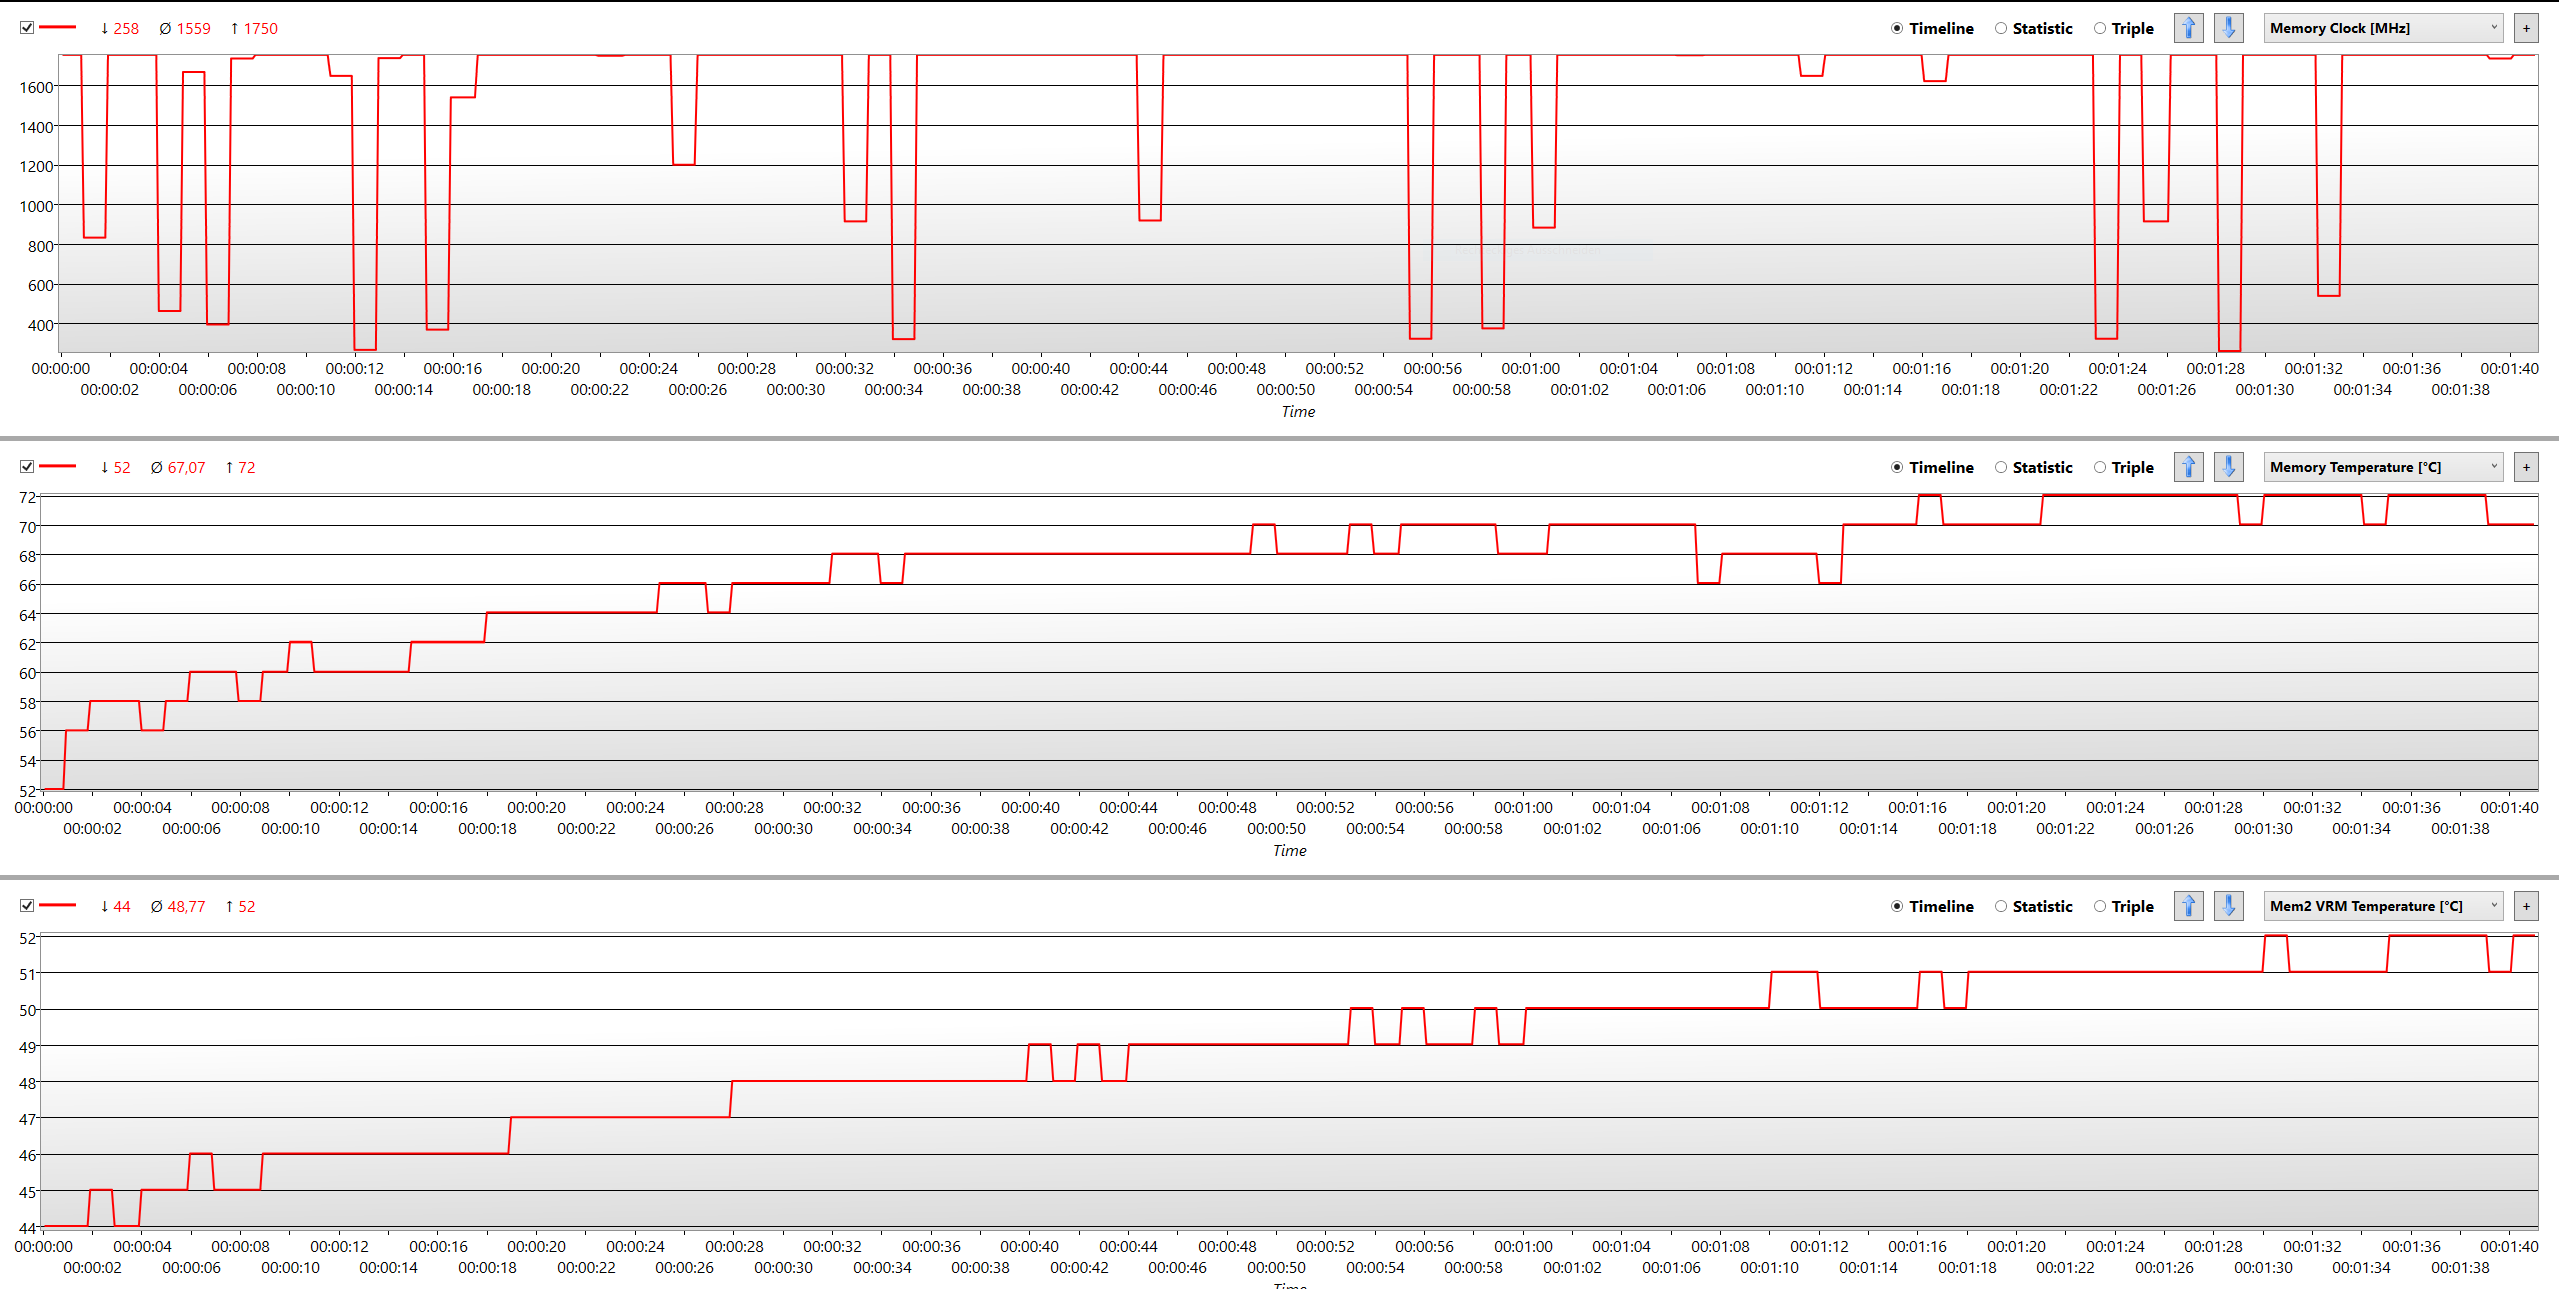
Task: Click the up arrow icon in Memory Clock panel
Action: pyautogui.click(x=2188, y=28)
